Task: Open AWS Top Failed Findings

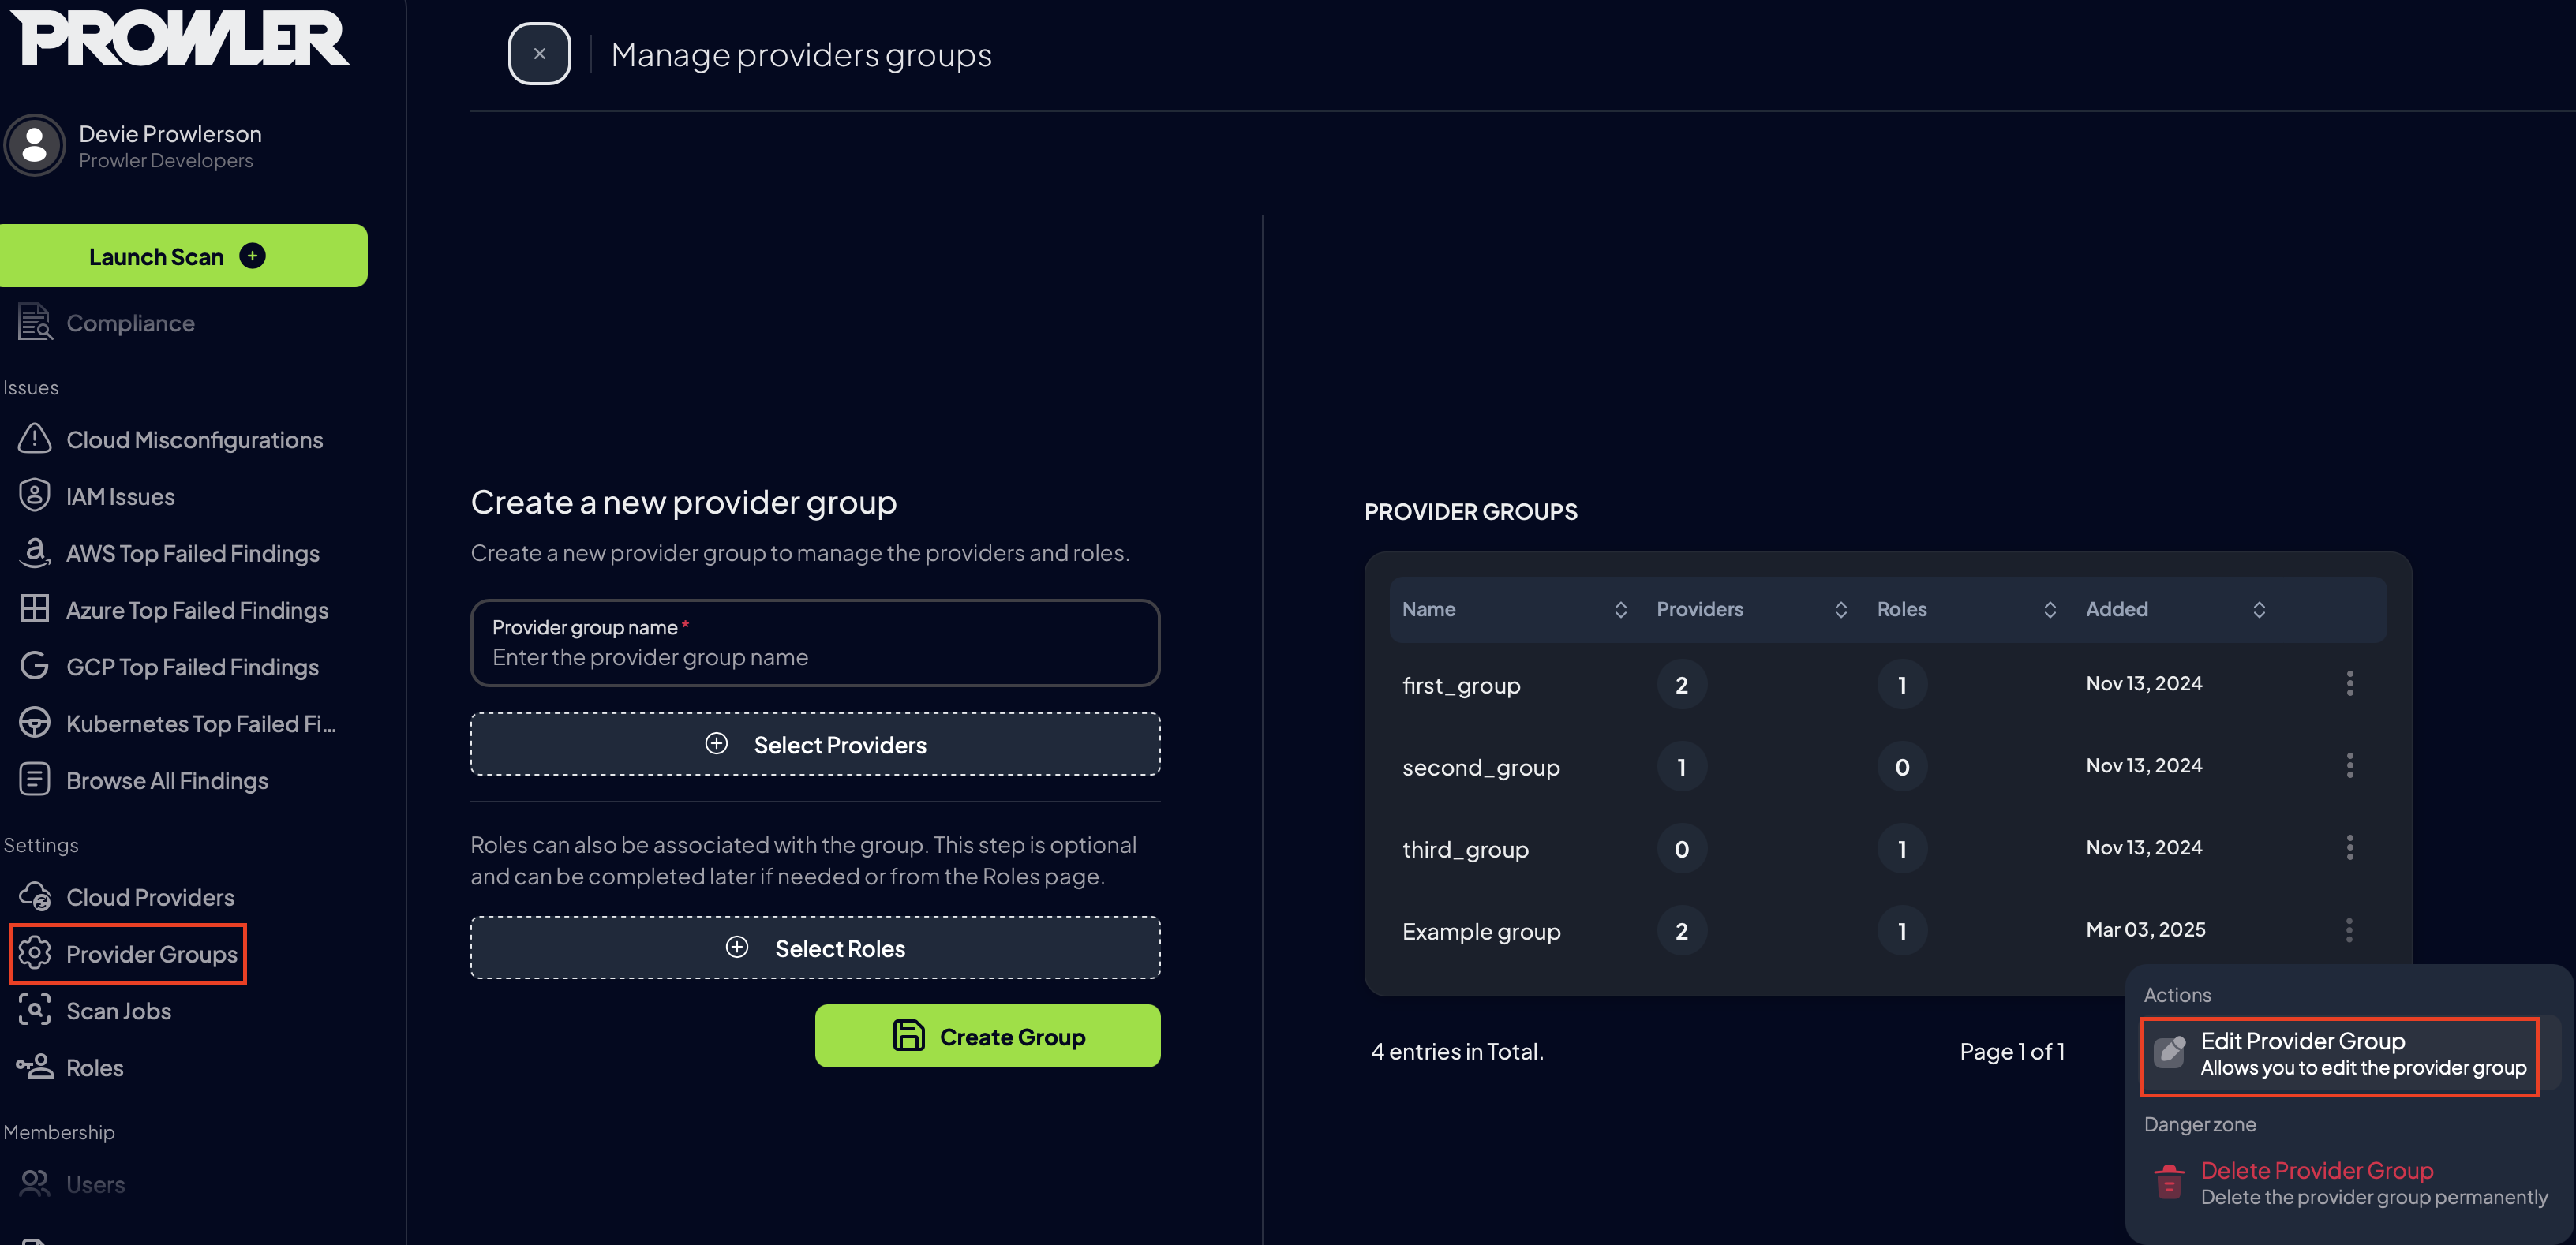Action: (x=192, y=553)
